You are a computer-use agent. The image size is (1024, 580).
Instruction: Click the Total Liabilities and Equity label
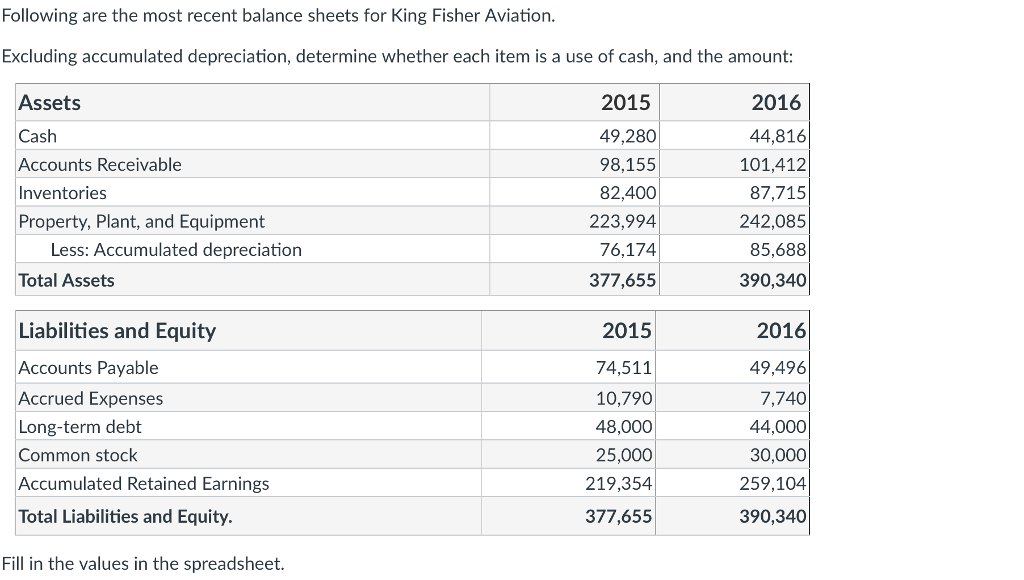pyautogui.click(x=126, y=517)
